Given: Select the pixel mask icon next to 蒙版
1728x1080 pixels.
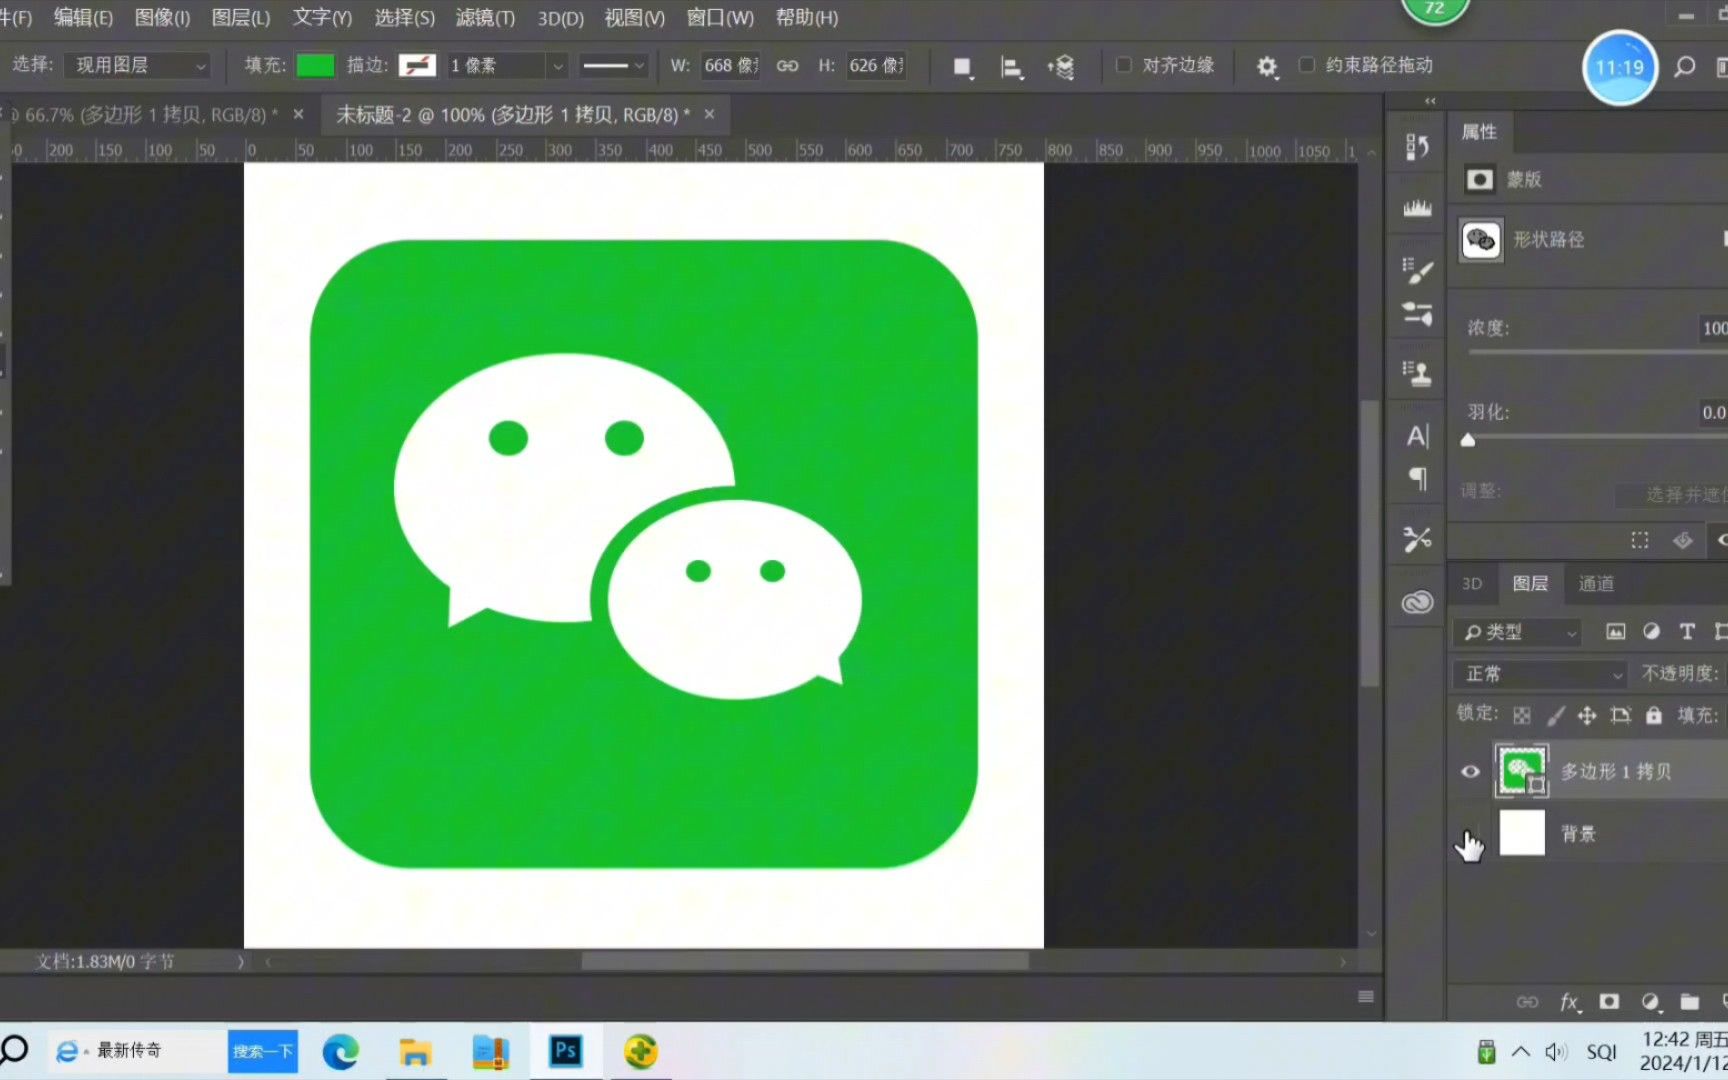Looking at the screenshot, I should click(1480, 180).
